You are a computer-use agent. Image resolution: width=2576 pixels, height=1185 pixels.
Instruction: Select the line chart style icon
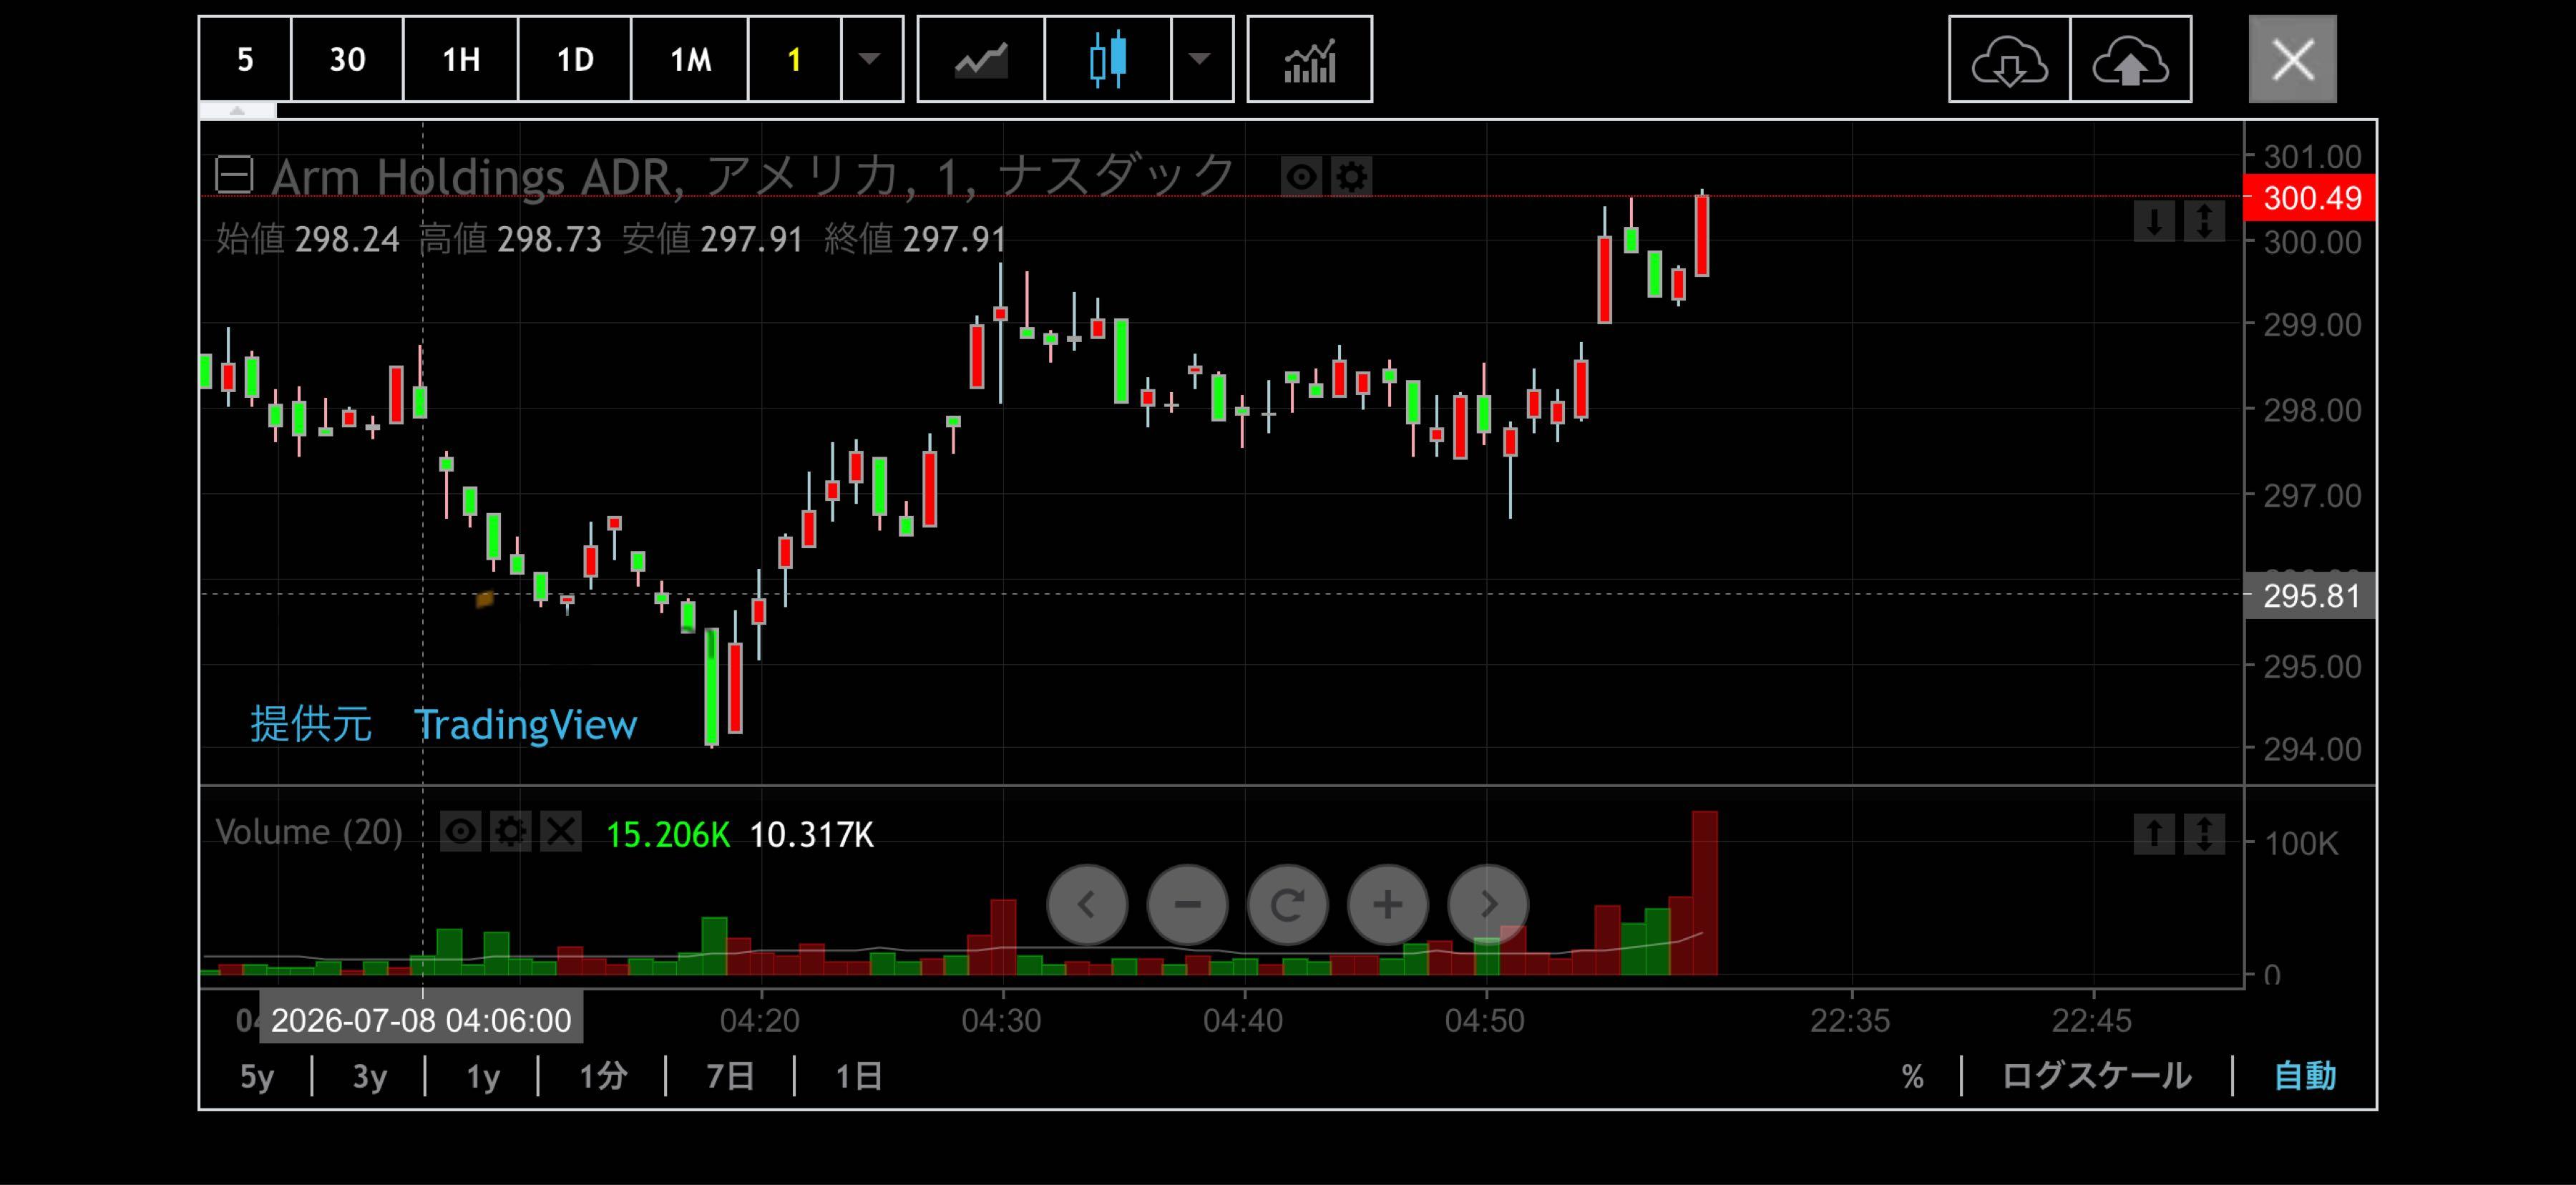coord(980,60)
